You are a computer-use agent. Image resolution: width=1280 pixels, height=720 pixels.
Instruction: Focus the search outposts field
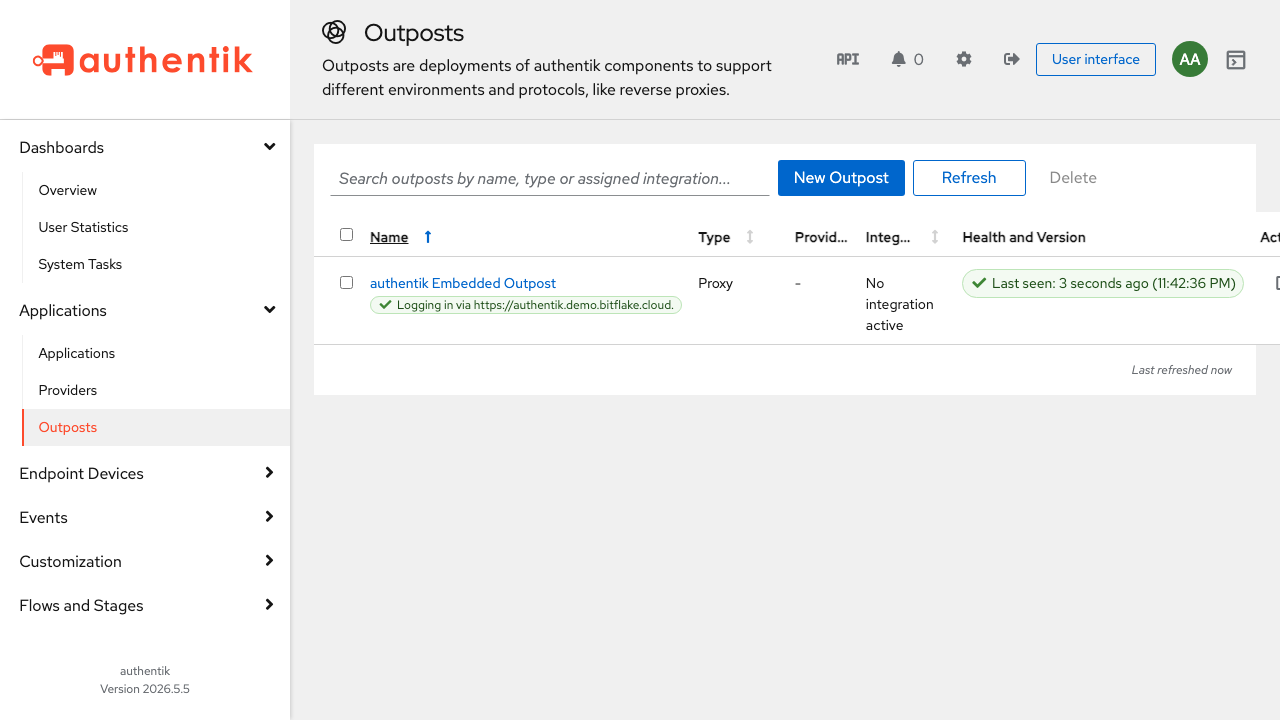tap(550, 178)
